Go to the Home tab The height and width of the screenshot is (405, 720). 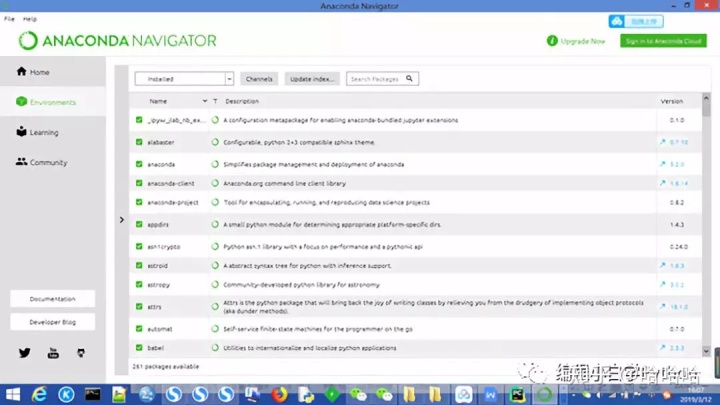pos(53,72)
